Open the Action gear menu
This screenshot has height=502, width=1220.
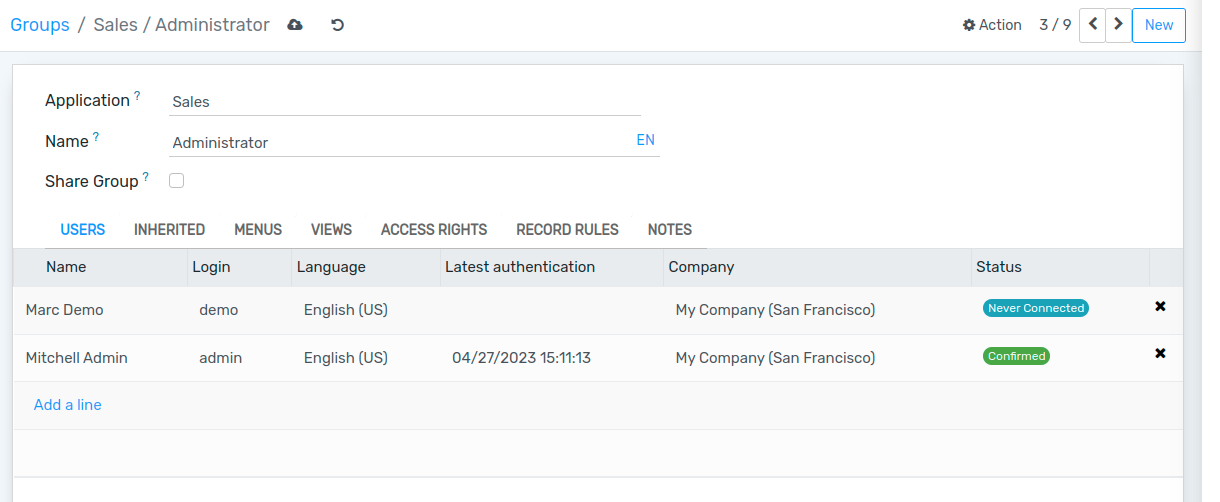[x=992, y=25]
